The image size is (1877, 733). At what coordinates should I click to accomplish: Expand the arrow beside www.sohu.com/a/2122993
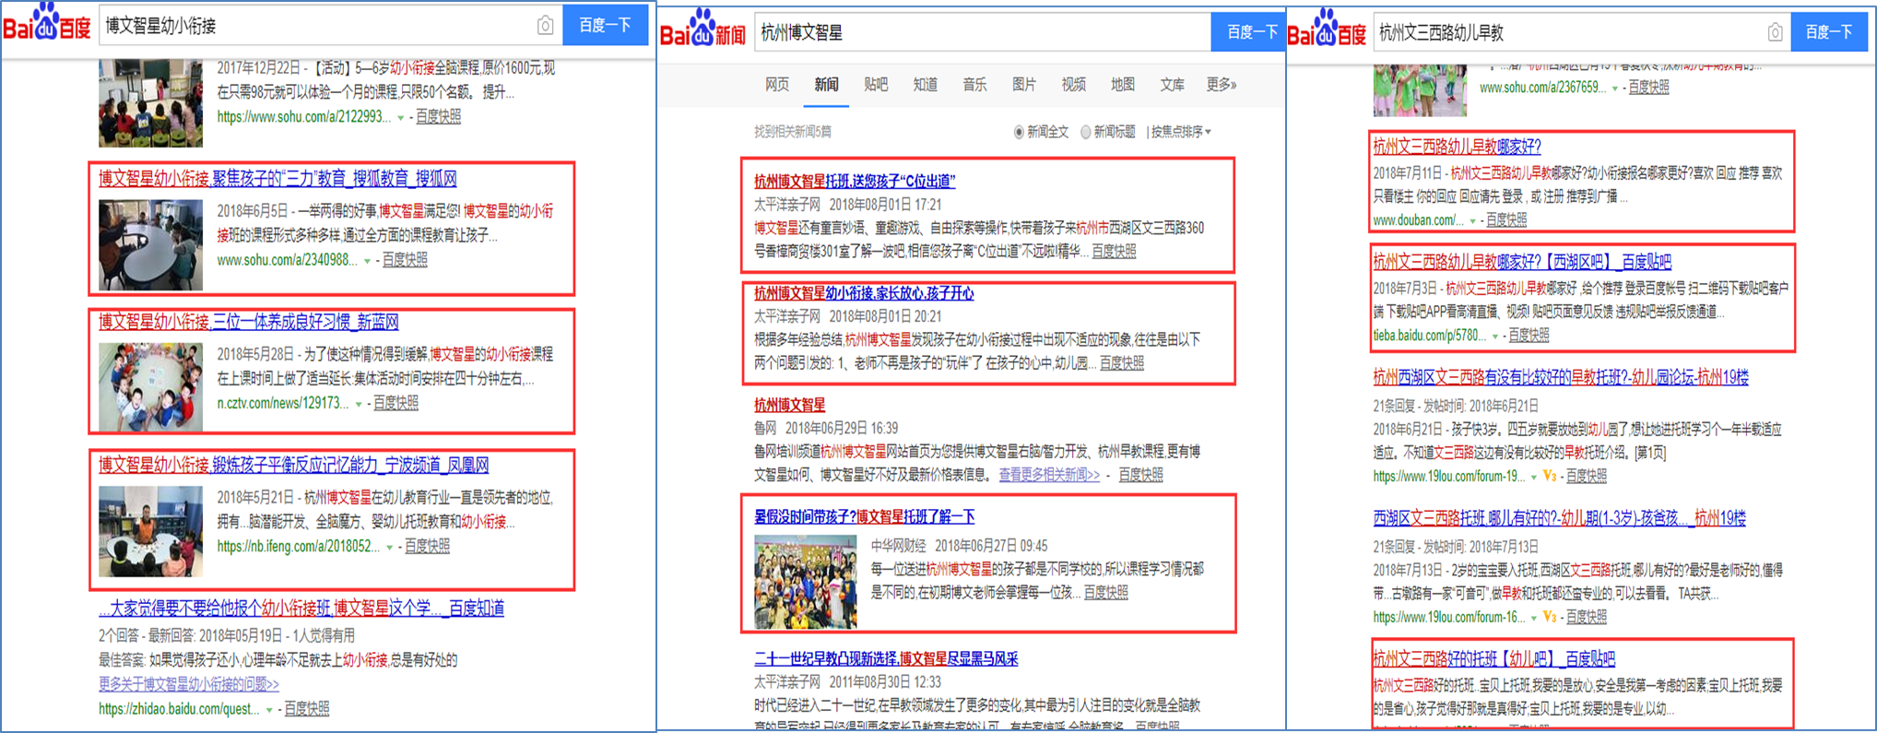coord(401,118)
